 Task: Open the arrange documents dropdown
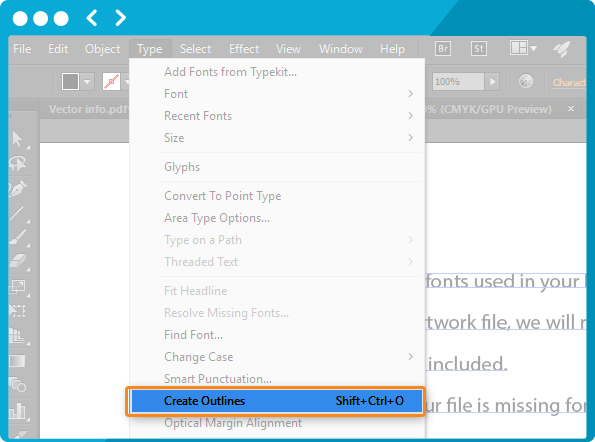pos(523,48)
